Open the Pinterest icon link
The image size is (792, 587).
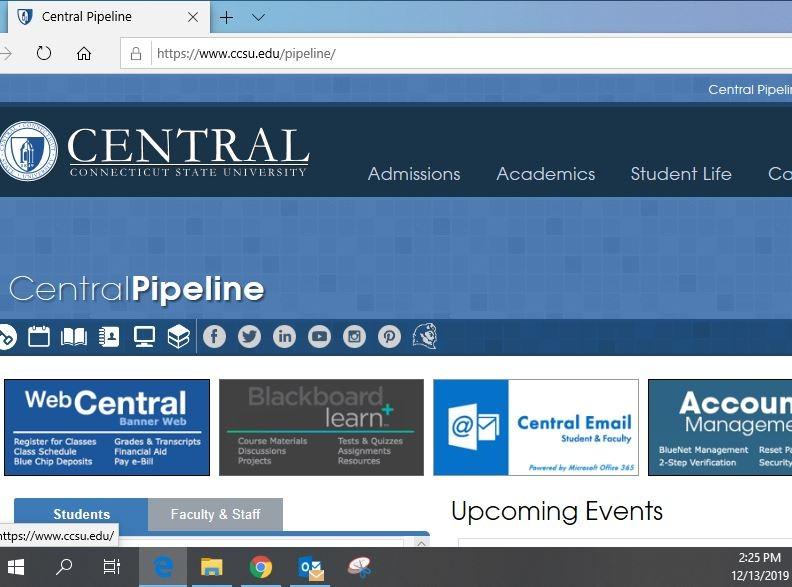[x=389, y=336]
